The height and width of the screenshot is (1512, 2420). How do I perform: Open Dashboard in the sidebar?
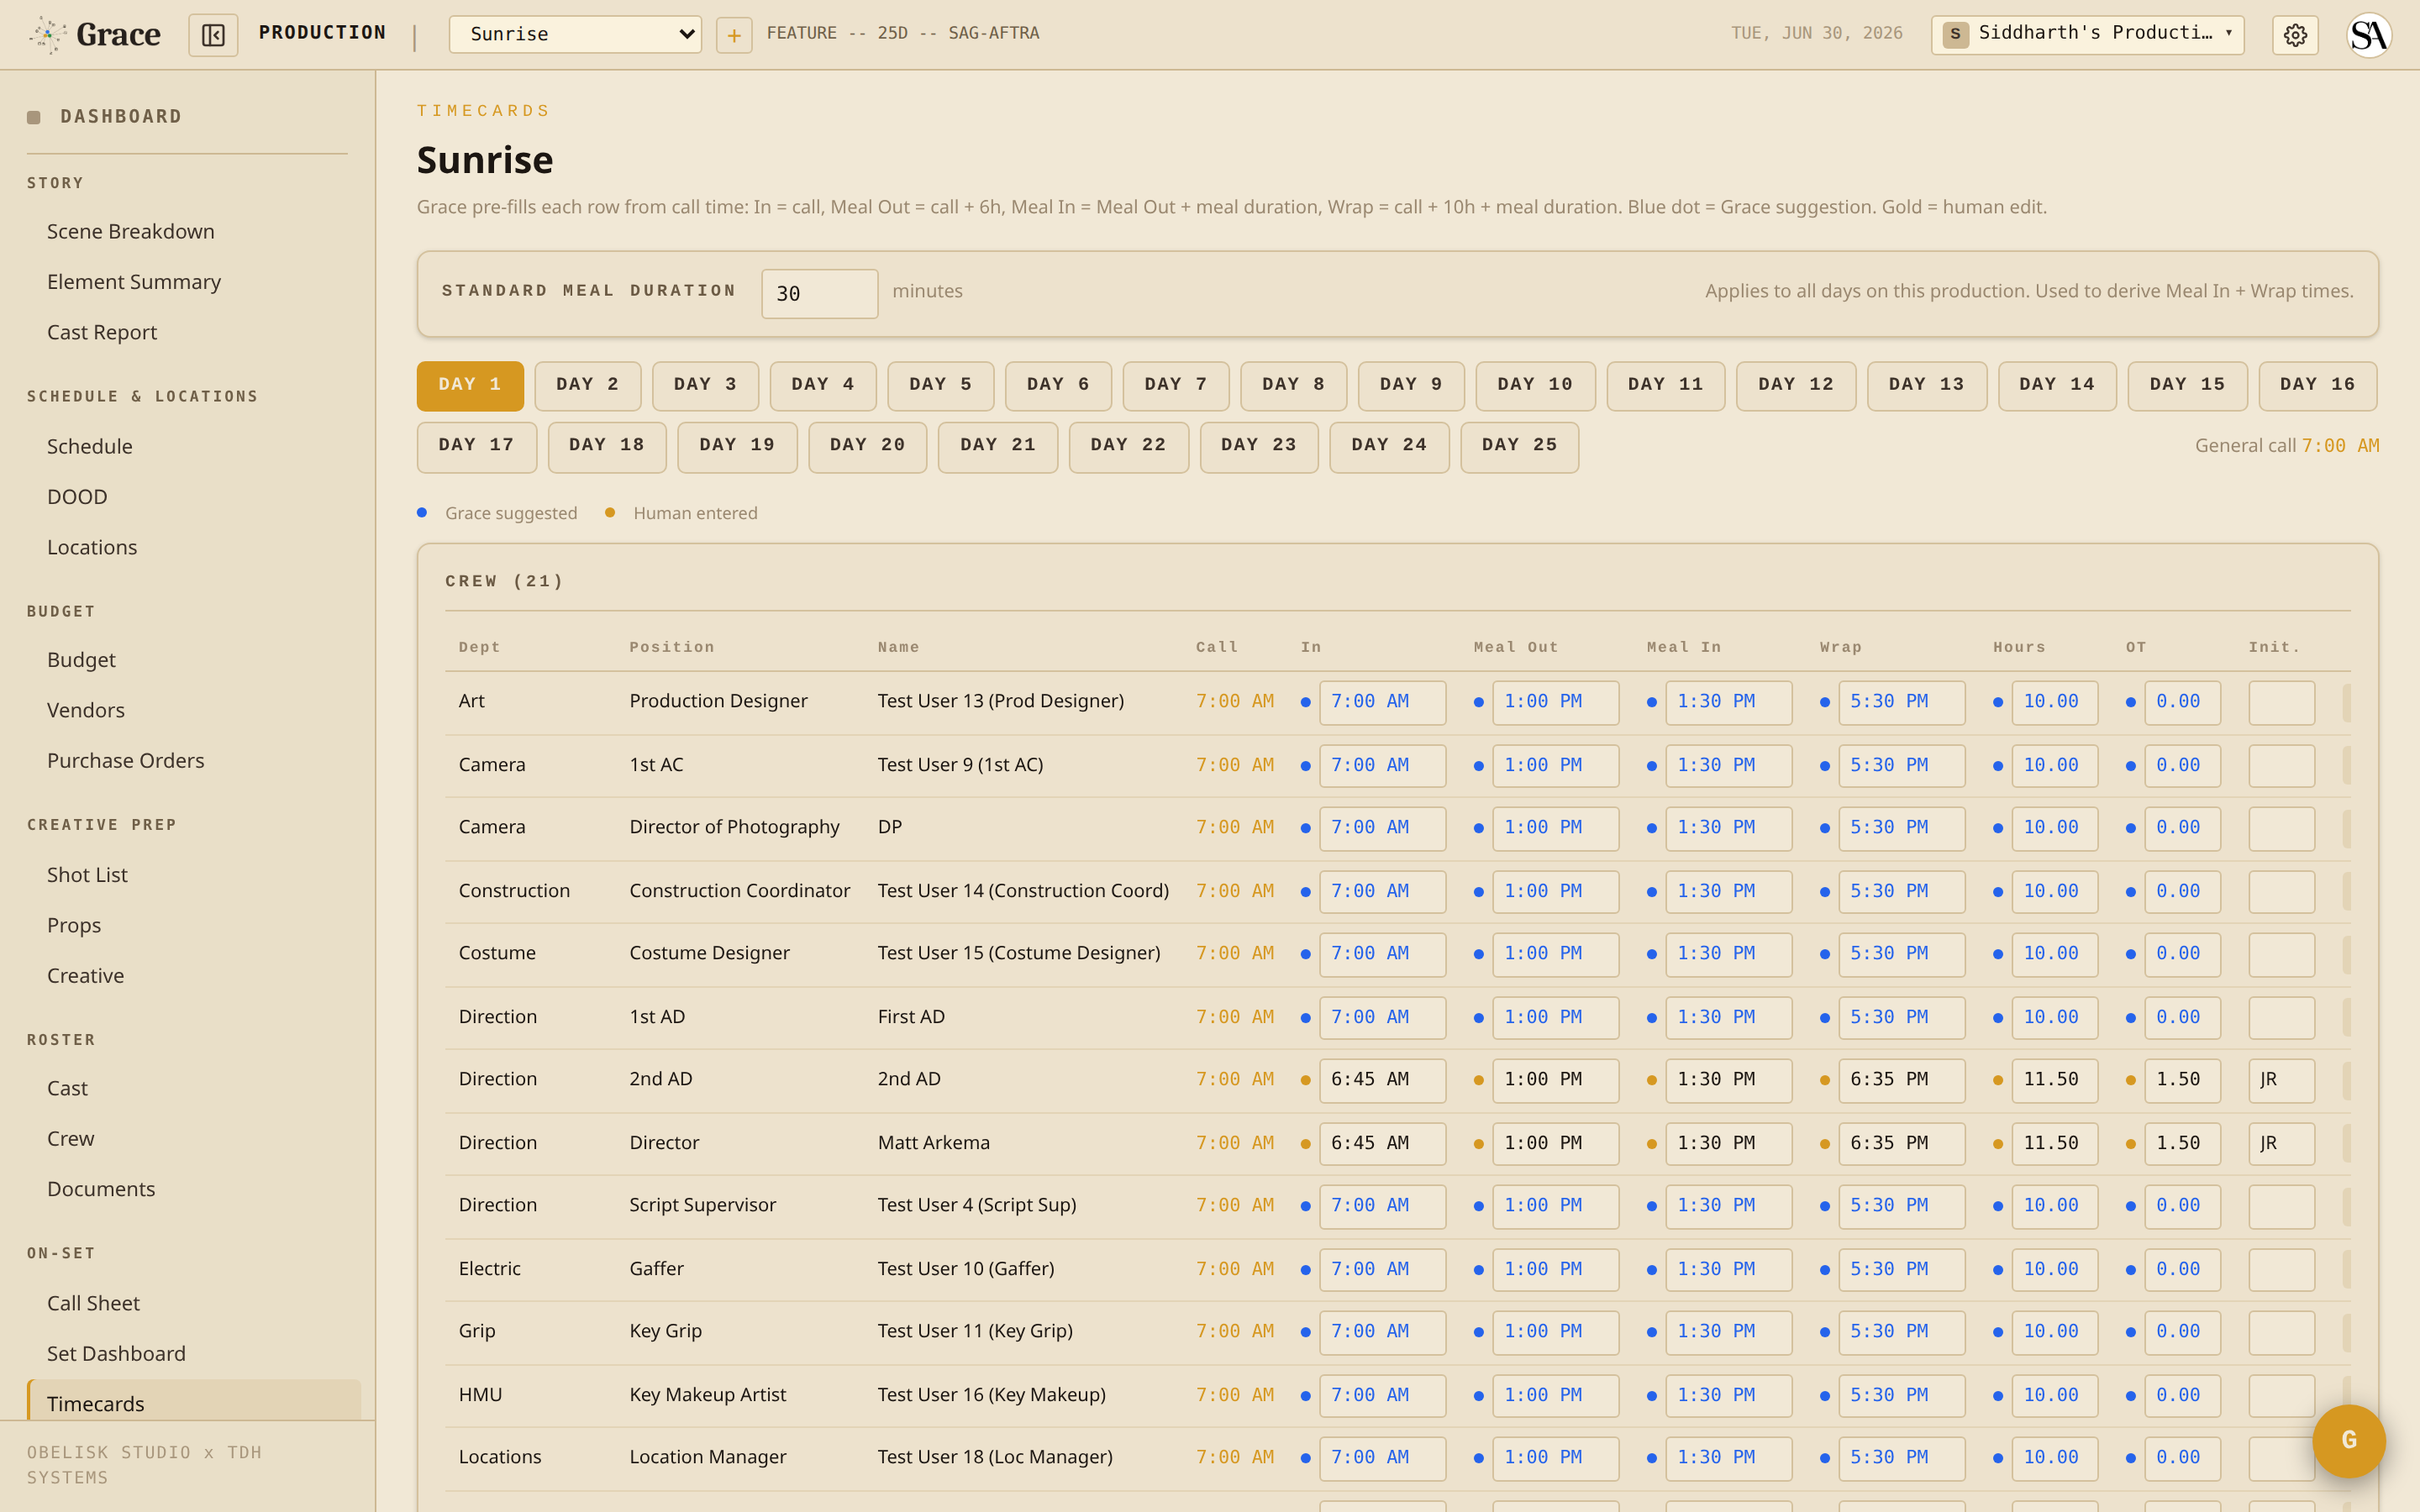pos(121,117)
